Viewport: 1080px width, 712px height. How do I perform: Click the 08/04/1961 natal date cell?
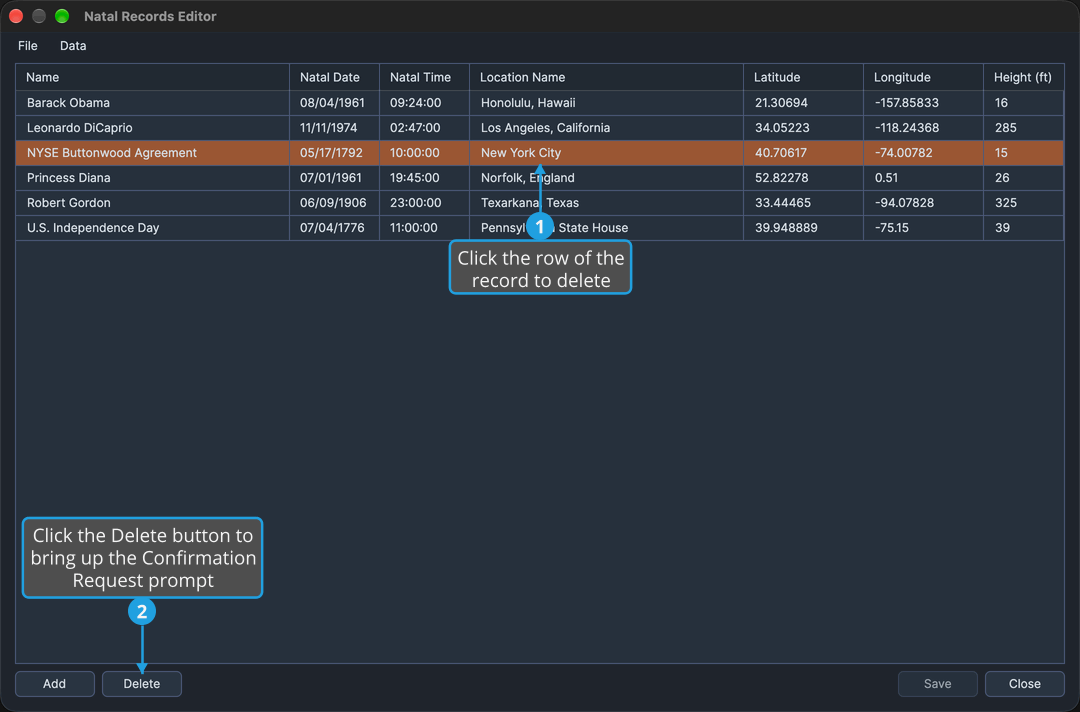point(334,103)
